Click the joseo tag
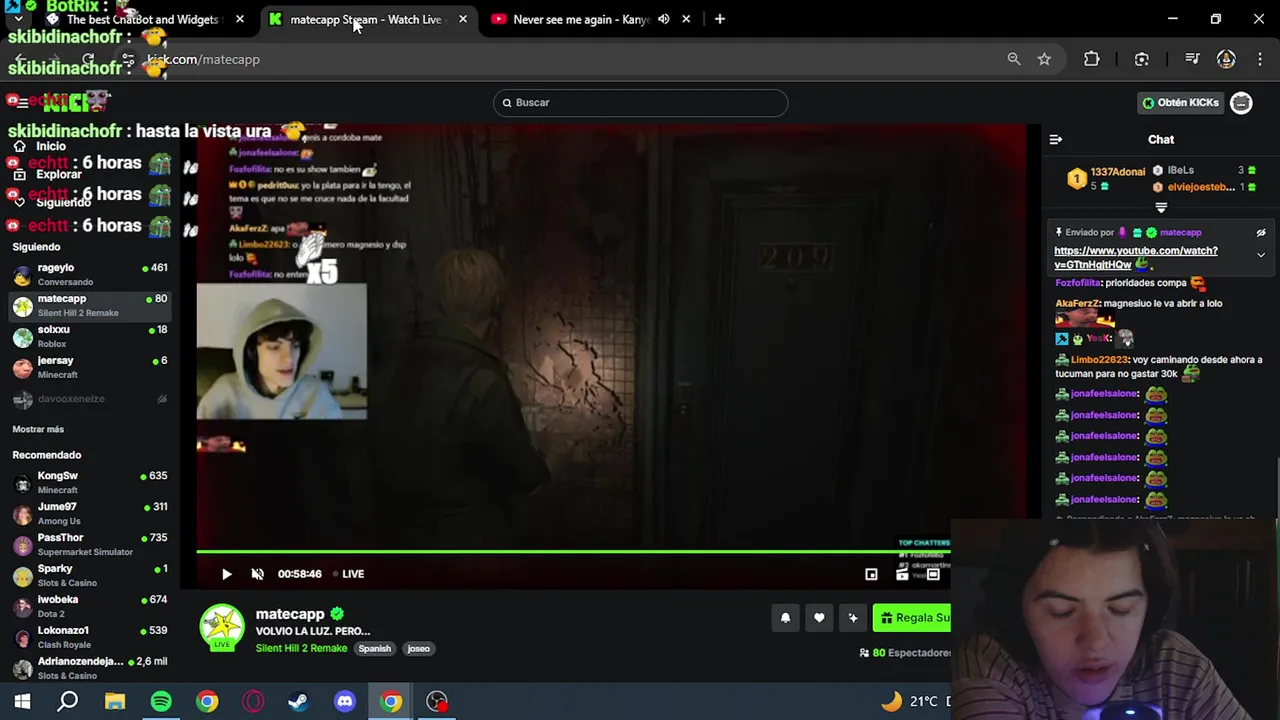The width and height of the screenshot is (1280, 720). point(418,648)
